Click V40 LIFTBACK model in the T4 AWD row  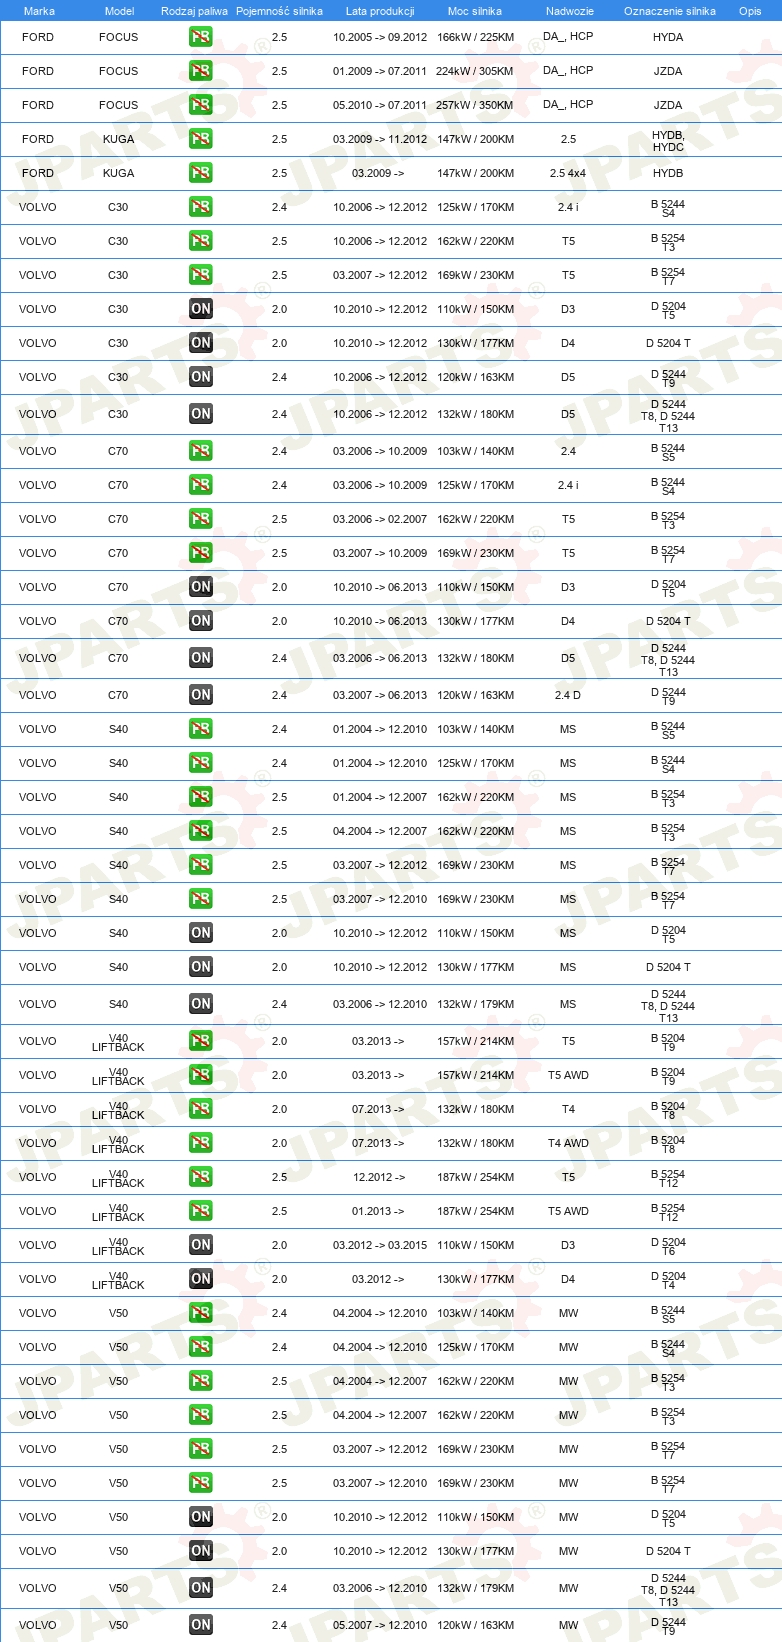[118, 1143]
